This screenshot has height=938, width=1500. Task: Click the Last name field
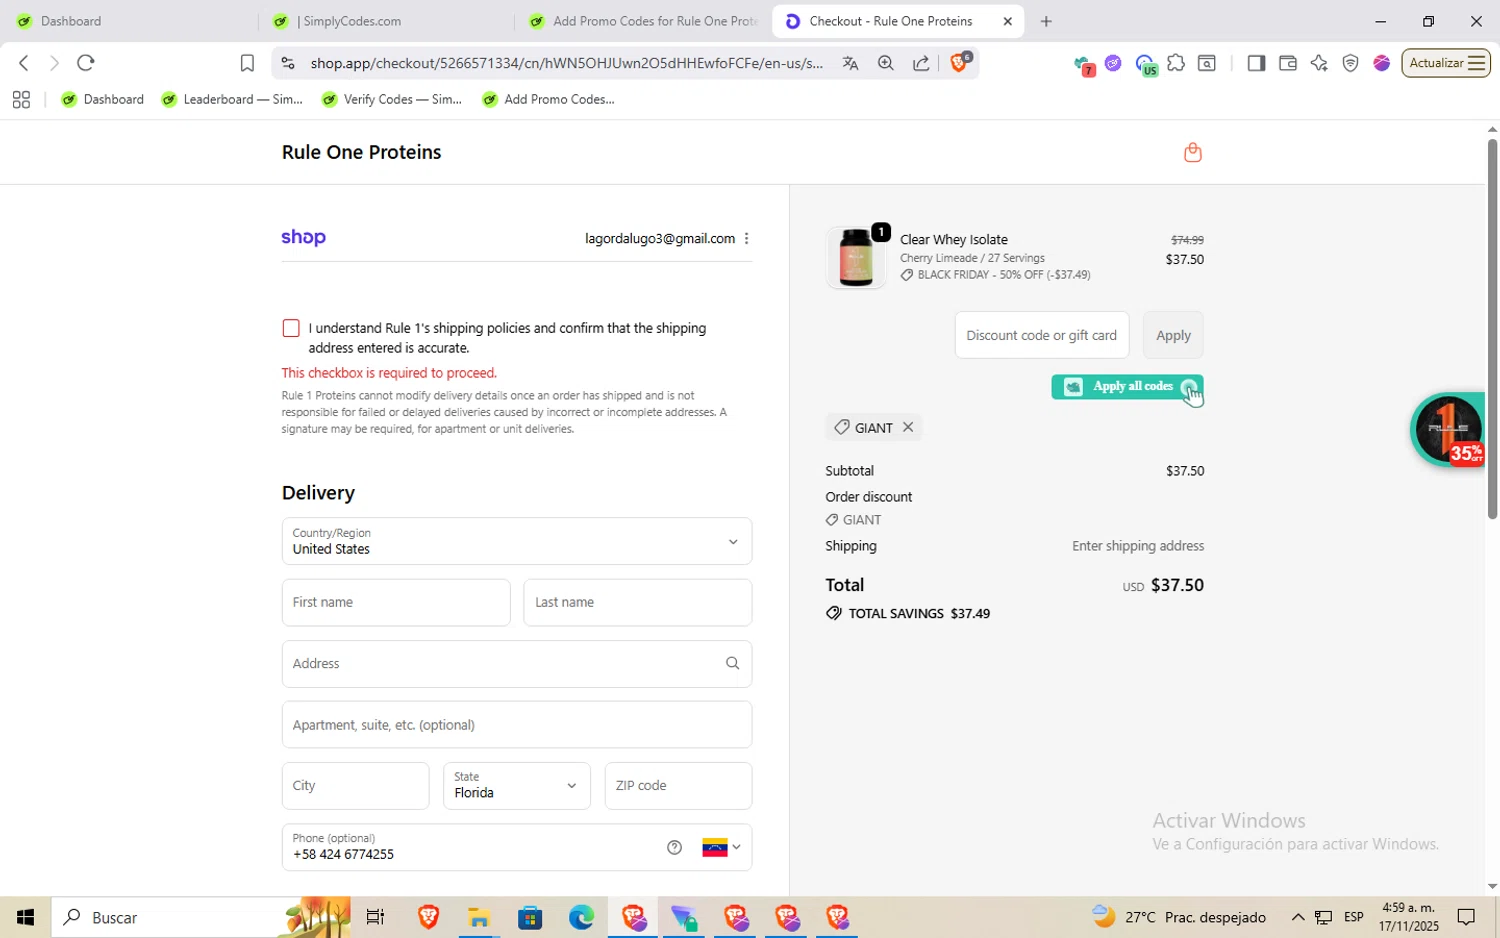pyautogui.click(x=638, y=602)
